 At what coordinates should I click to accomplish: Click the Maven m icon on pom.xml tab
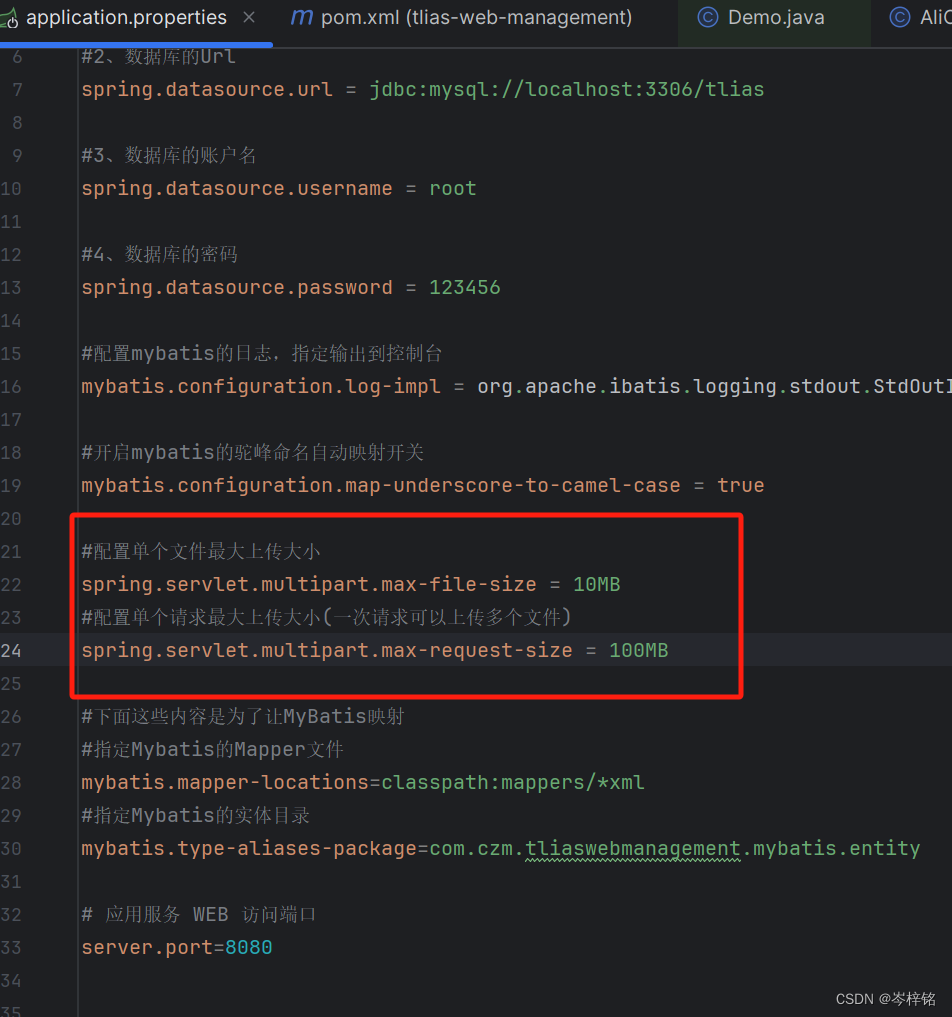tap(301, 18)
